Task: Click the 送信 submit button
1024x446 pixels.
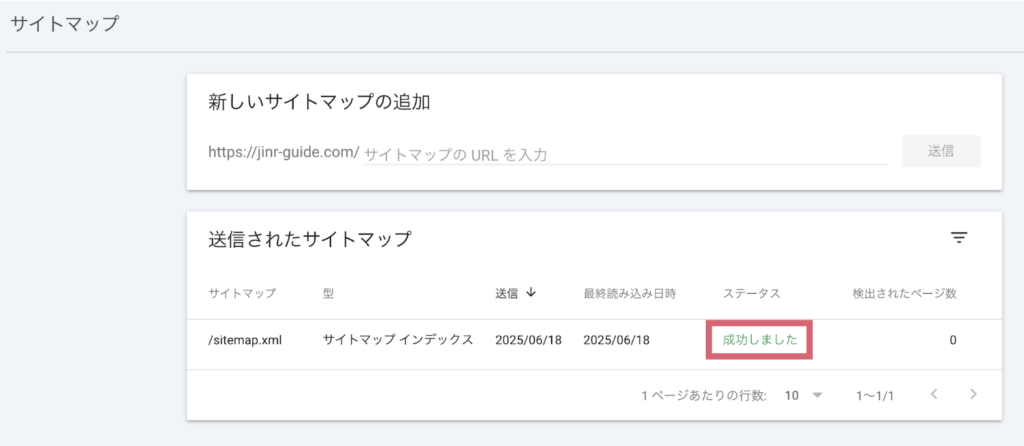Action: click(941, 151)
